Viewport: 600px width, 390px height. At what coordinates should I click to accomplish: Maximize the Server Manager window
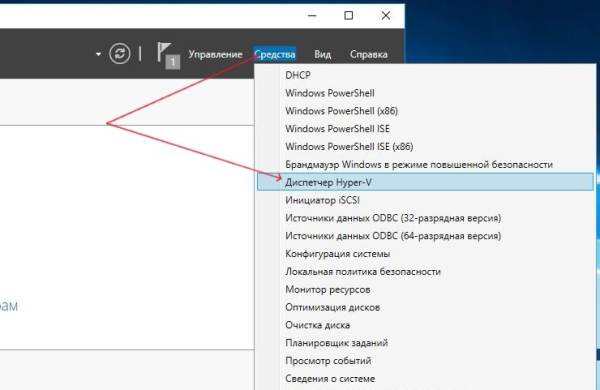tap(348, 15)
